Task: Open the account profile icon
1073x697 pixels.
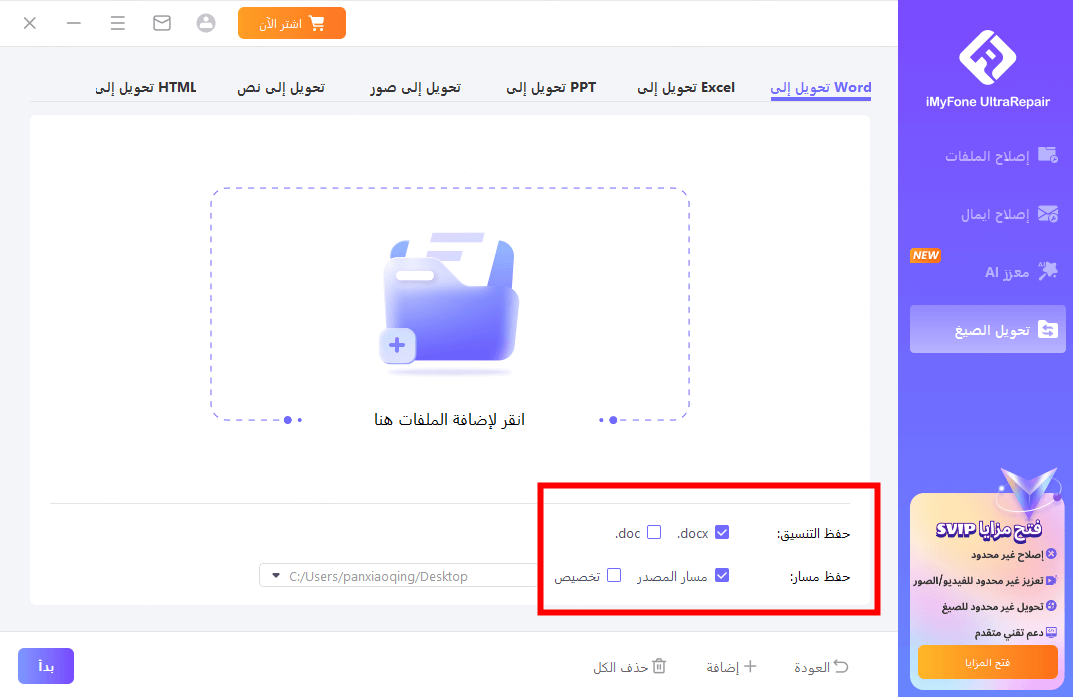Action: tap(206, 23)
